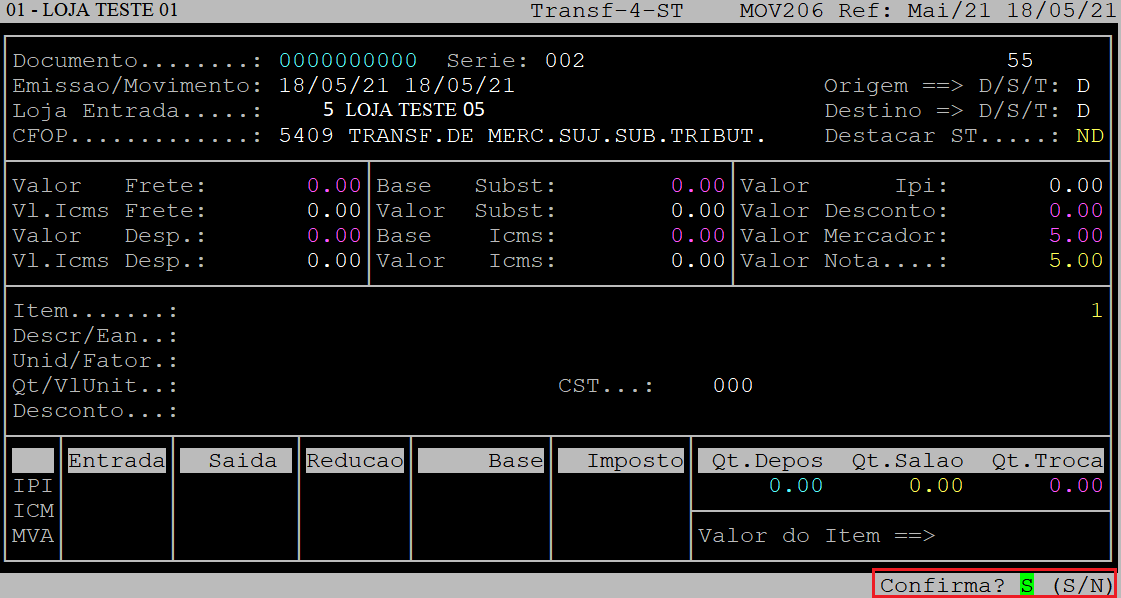1121x598 pixels.
Task: Select the Valor Desconto amount field
Action: (1075, 211)
